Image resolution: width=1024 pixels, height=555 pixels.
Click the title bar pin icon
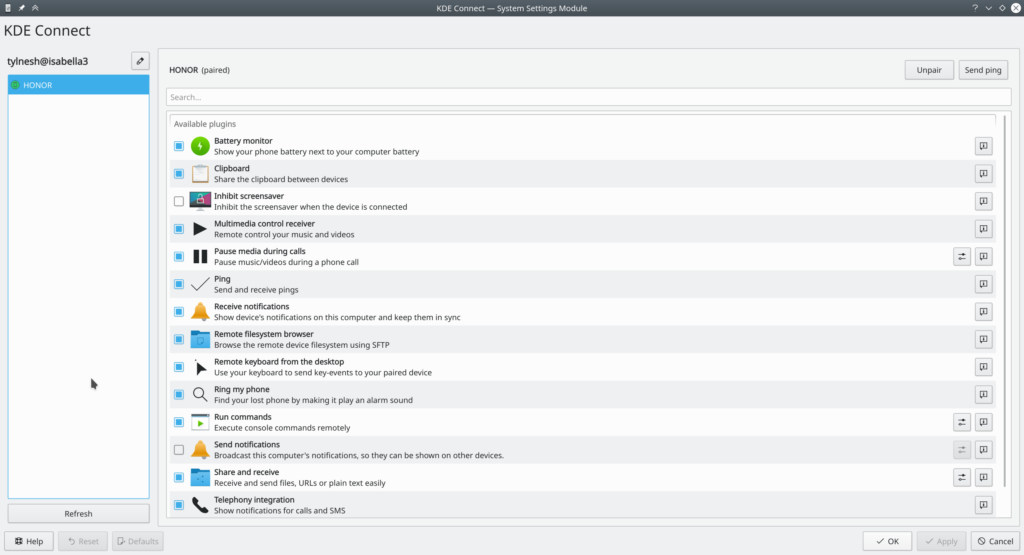[x=22, y=8]
